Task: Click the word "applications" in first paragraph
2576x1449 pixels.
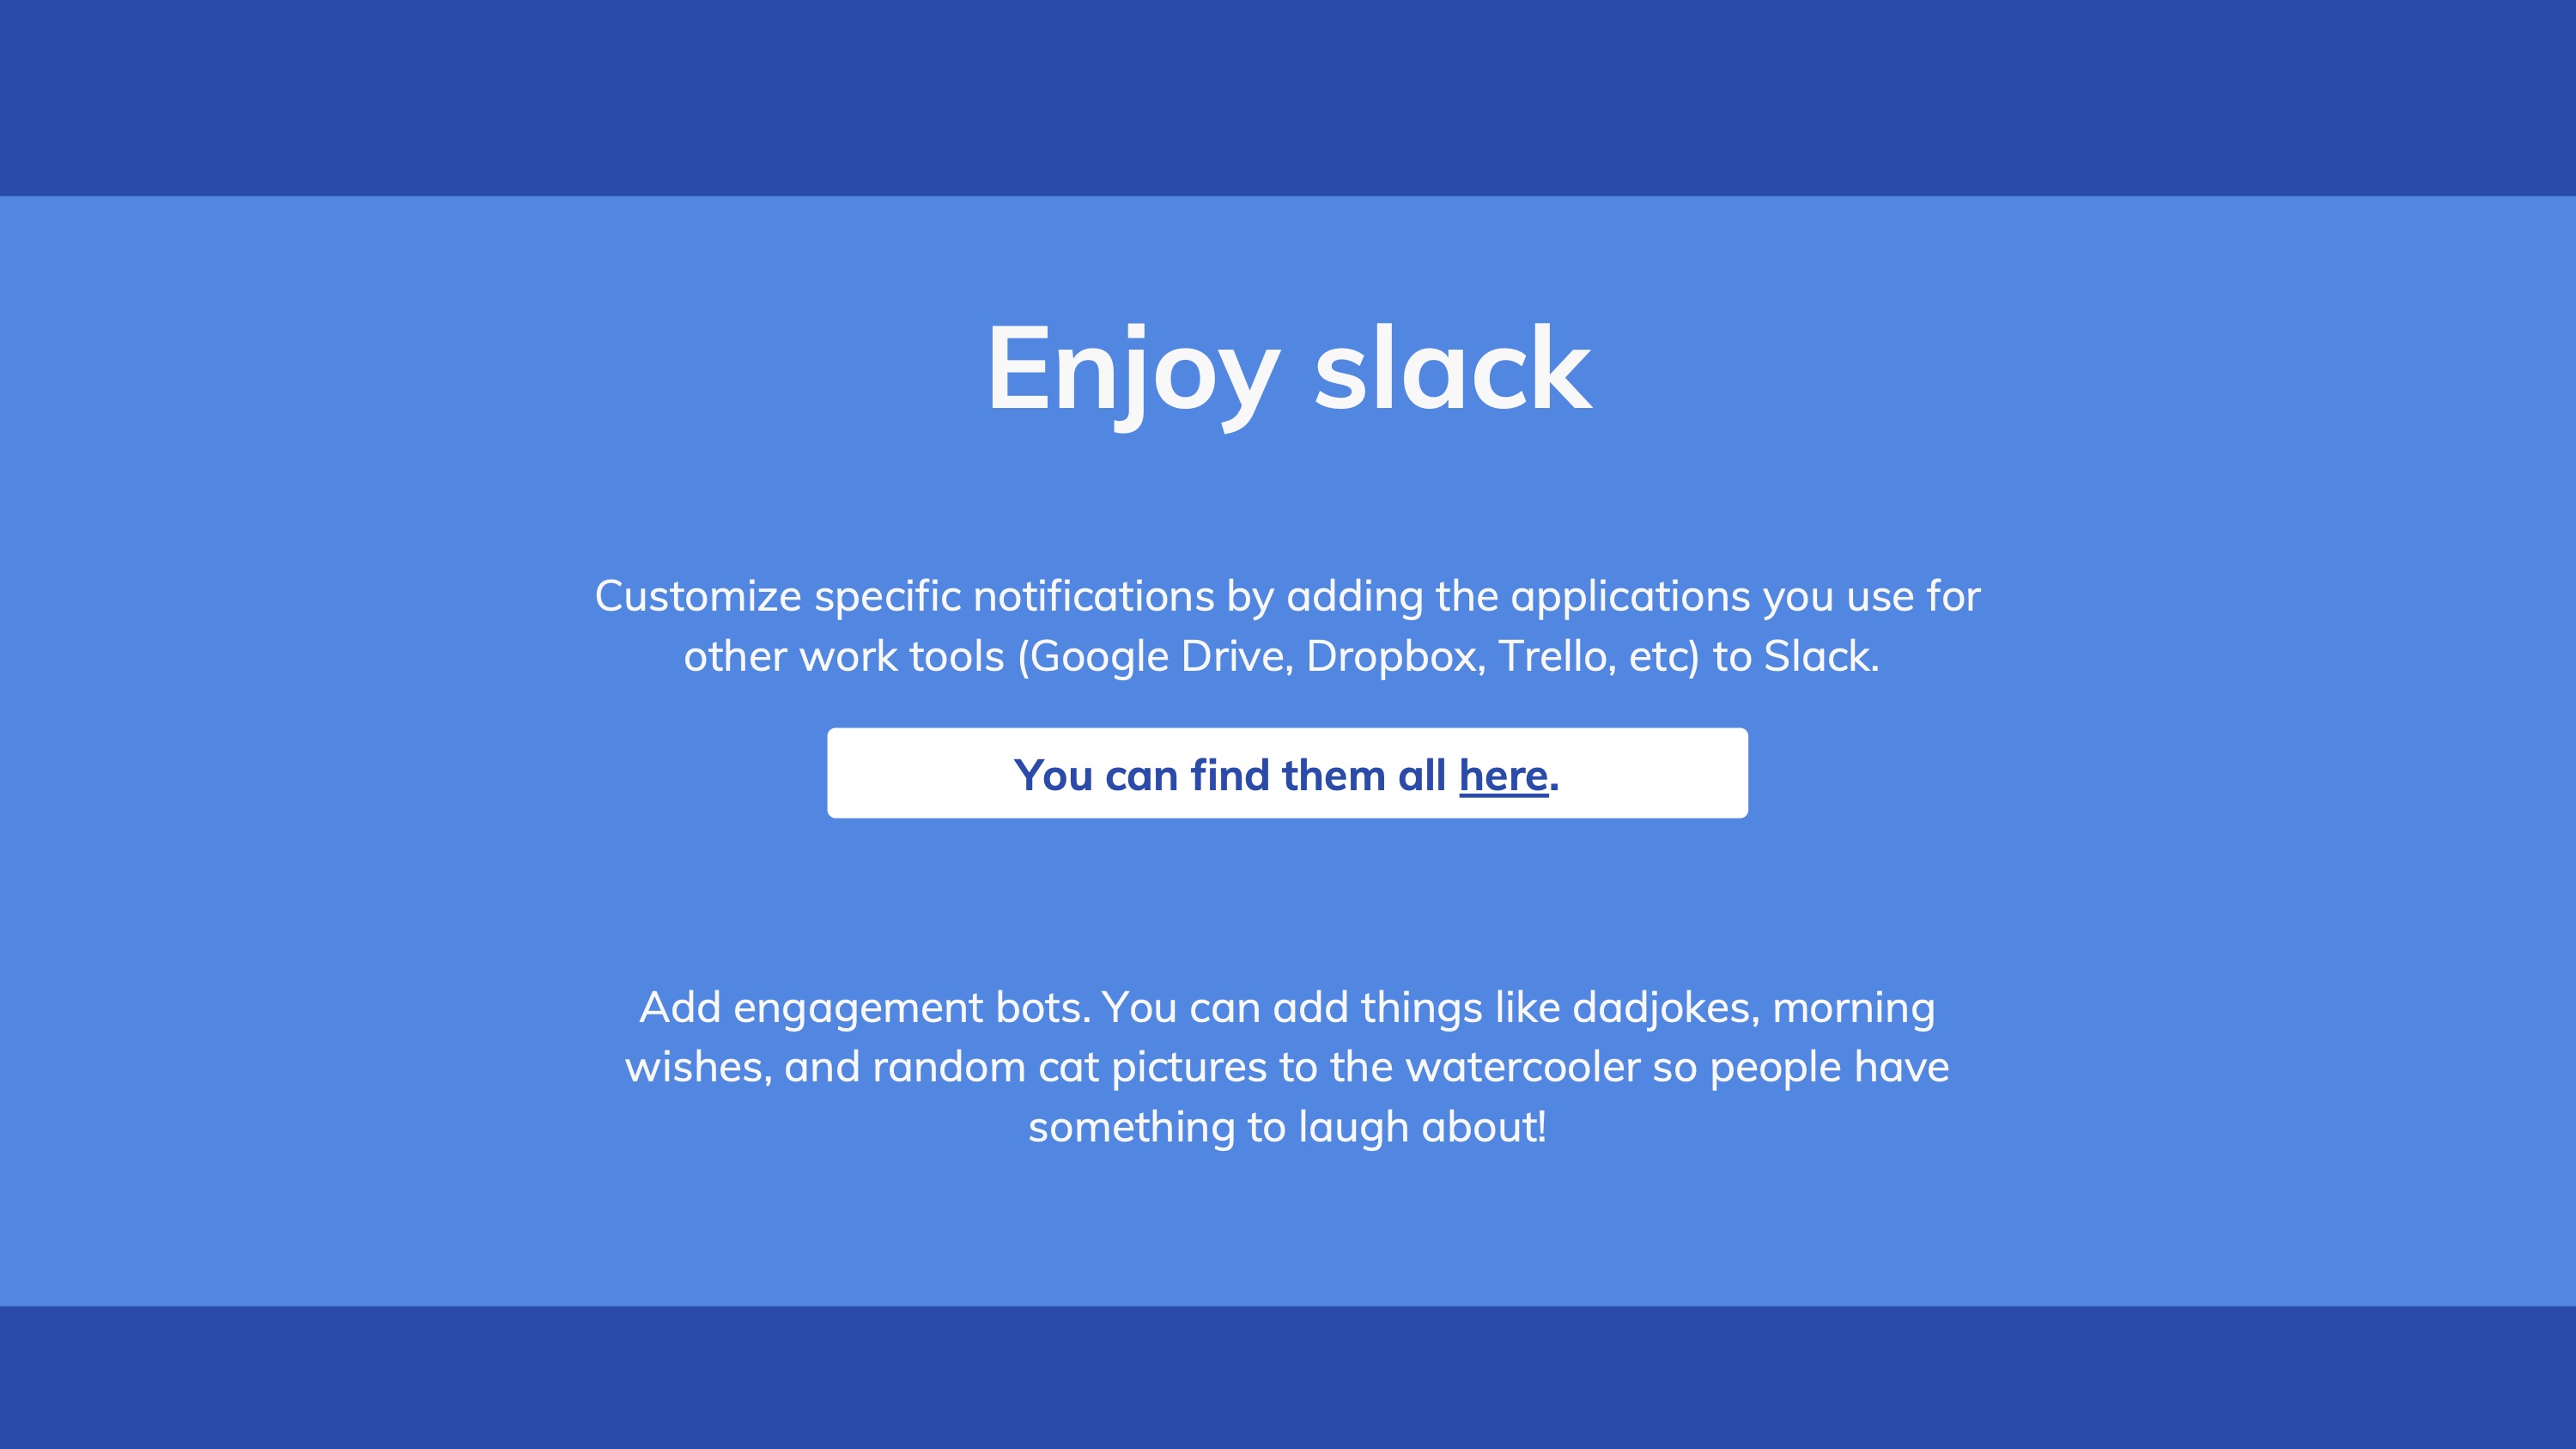Action: point(1630,597)
